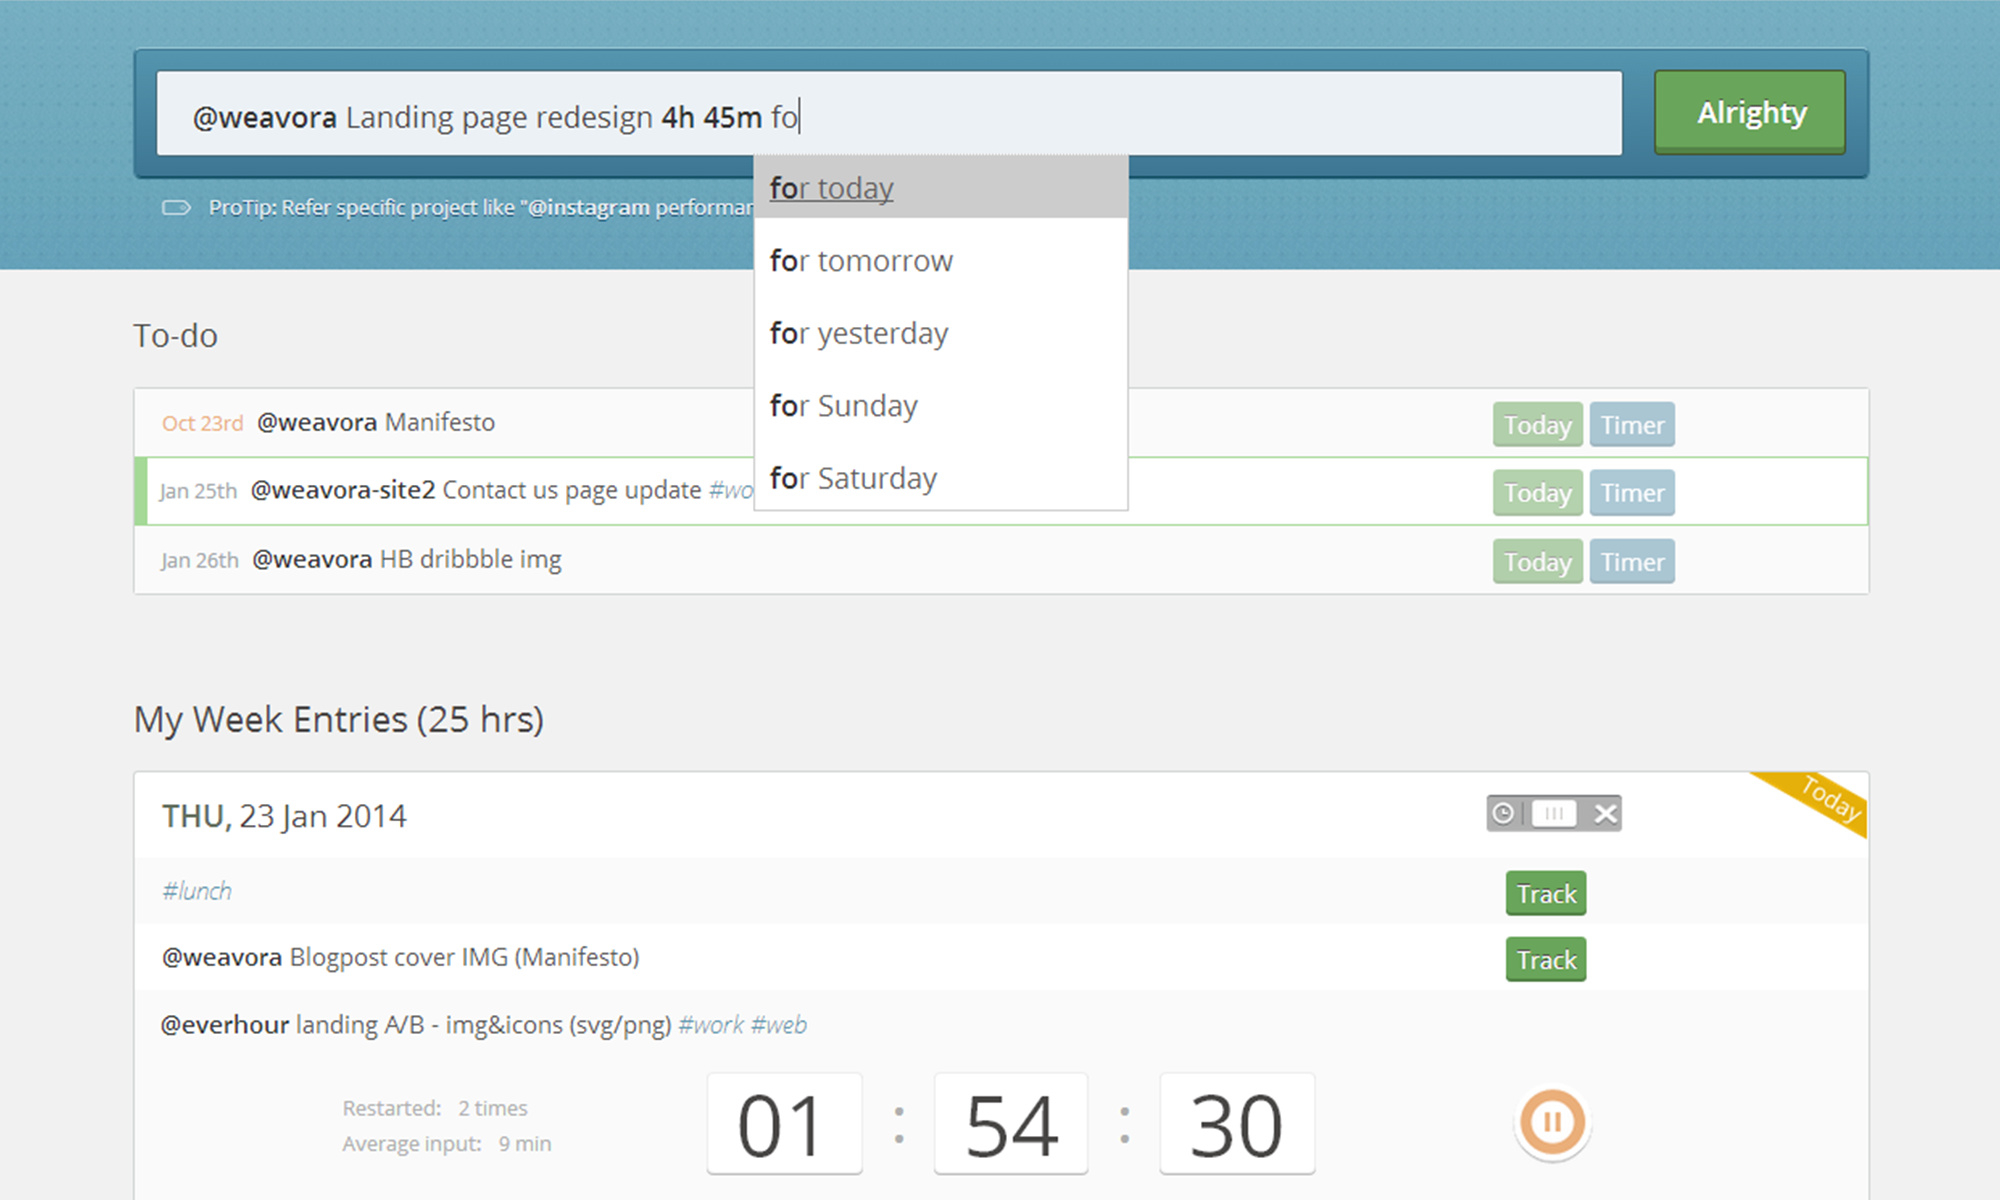Pick 'for Saturday' from the suggestions

tap(852, 478)
